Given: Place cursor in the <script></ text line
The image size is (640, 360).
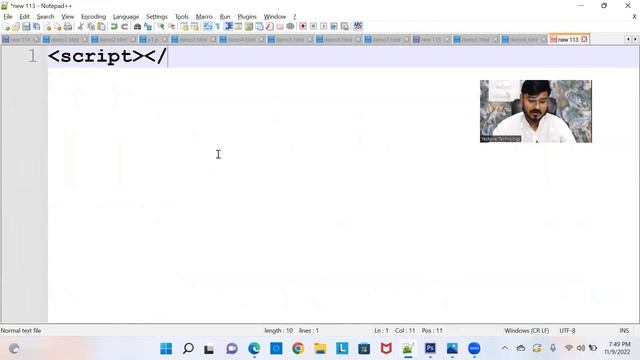Looking at the screenshot, I should (343, 56).
